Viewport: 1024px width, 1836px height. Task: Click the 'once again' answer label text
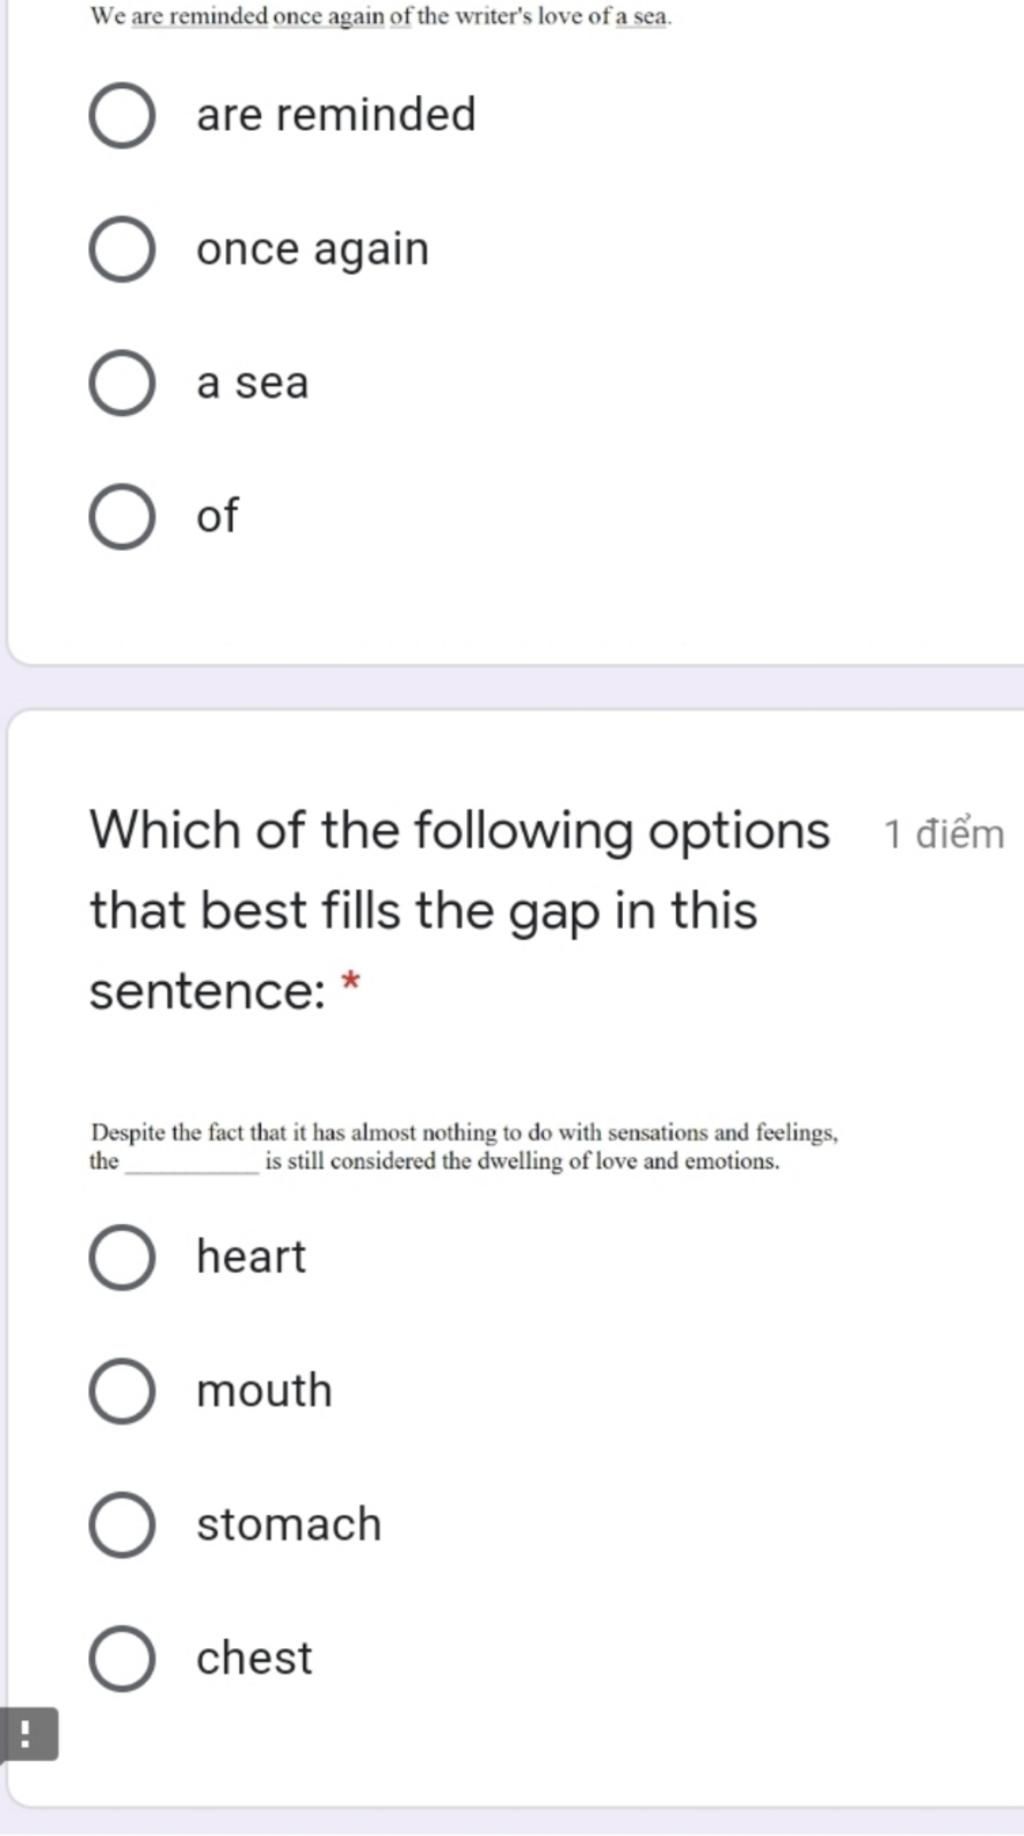tap(313, 250)
